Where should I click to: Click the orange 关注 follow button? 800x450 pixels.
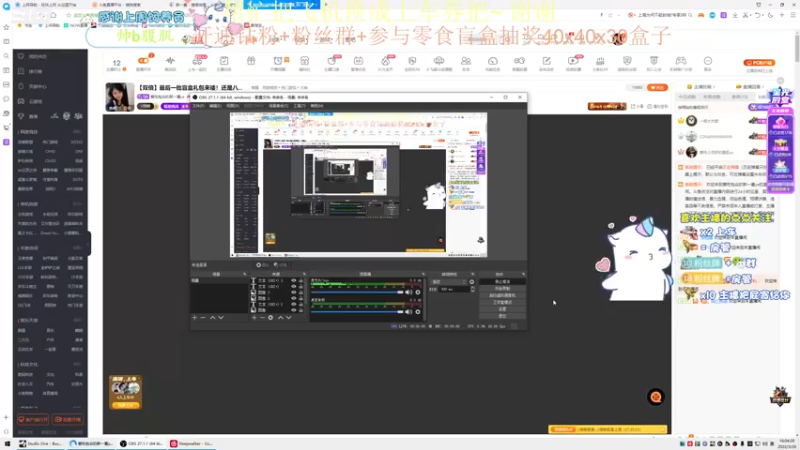coord(657,88)
